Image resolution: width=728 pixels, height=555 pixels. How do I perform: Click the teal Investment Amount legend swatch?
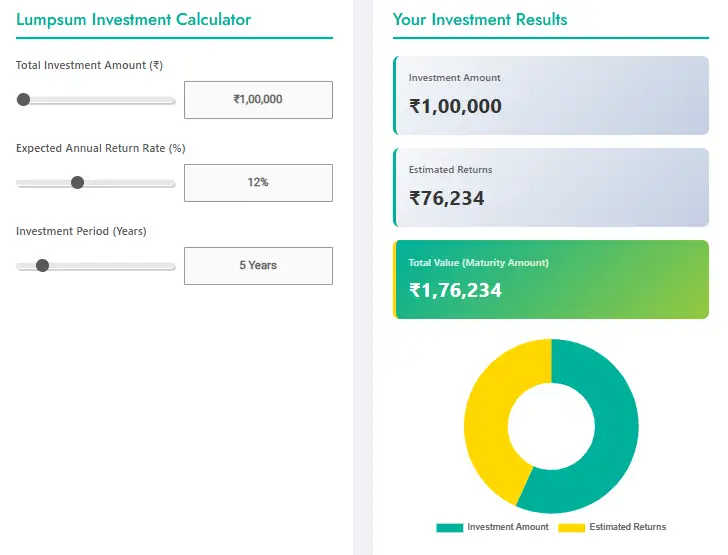tap(449, 527)
